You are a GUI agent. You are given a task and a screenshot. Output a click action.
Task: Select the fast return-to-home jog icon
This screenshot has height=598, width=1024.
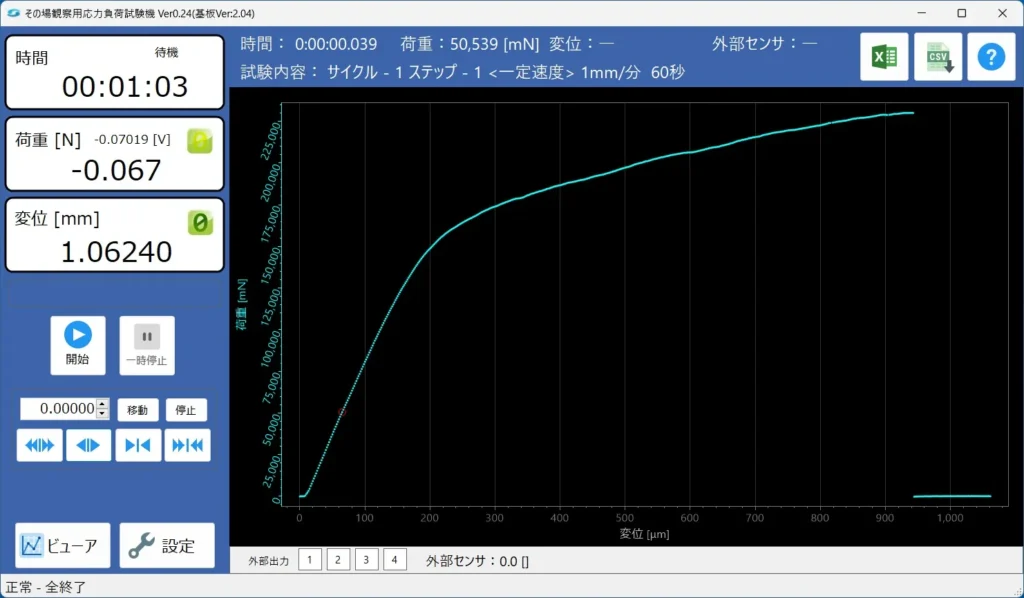(x=186, y=445)
